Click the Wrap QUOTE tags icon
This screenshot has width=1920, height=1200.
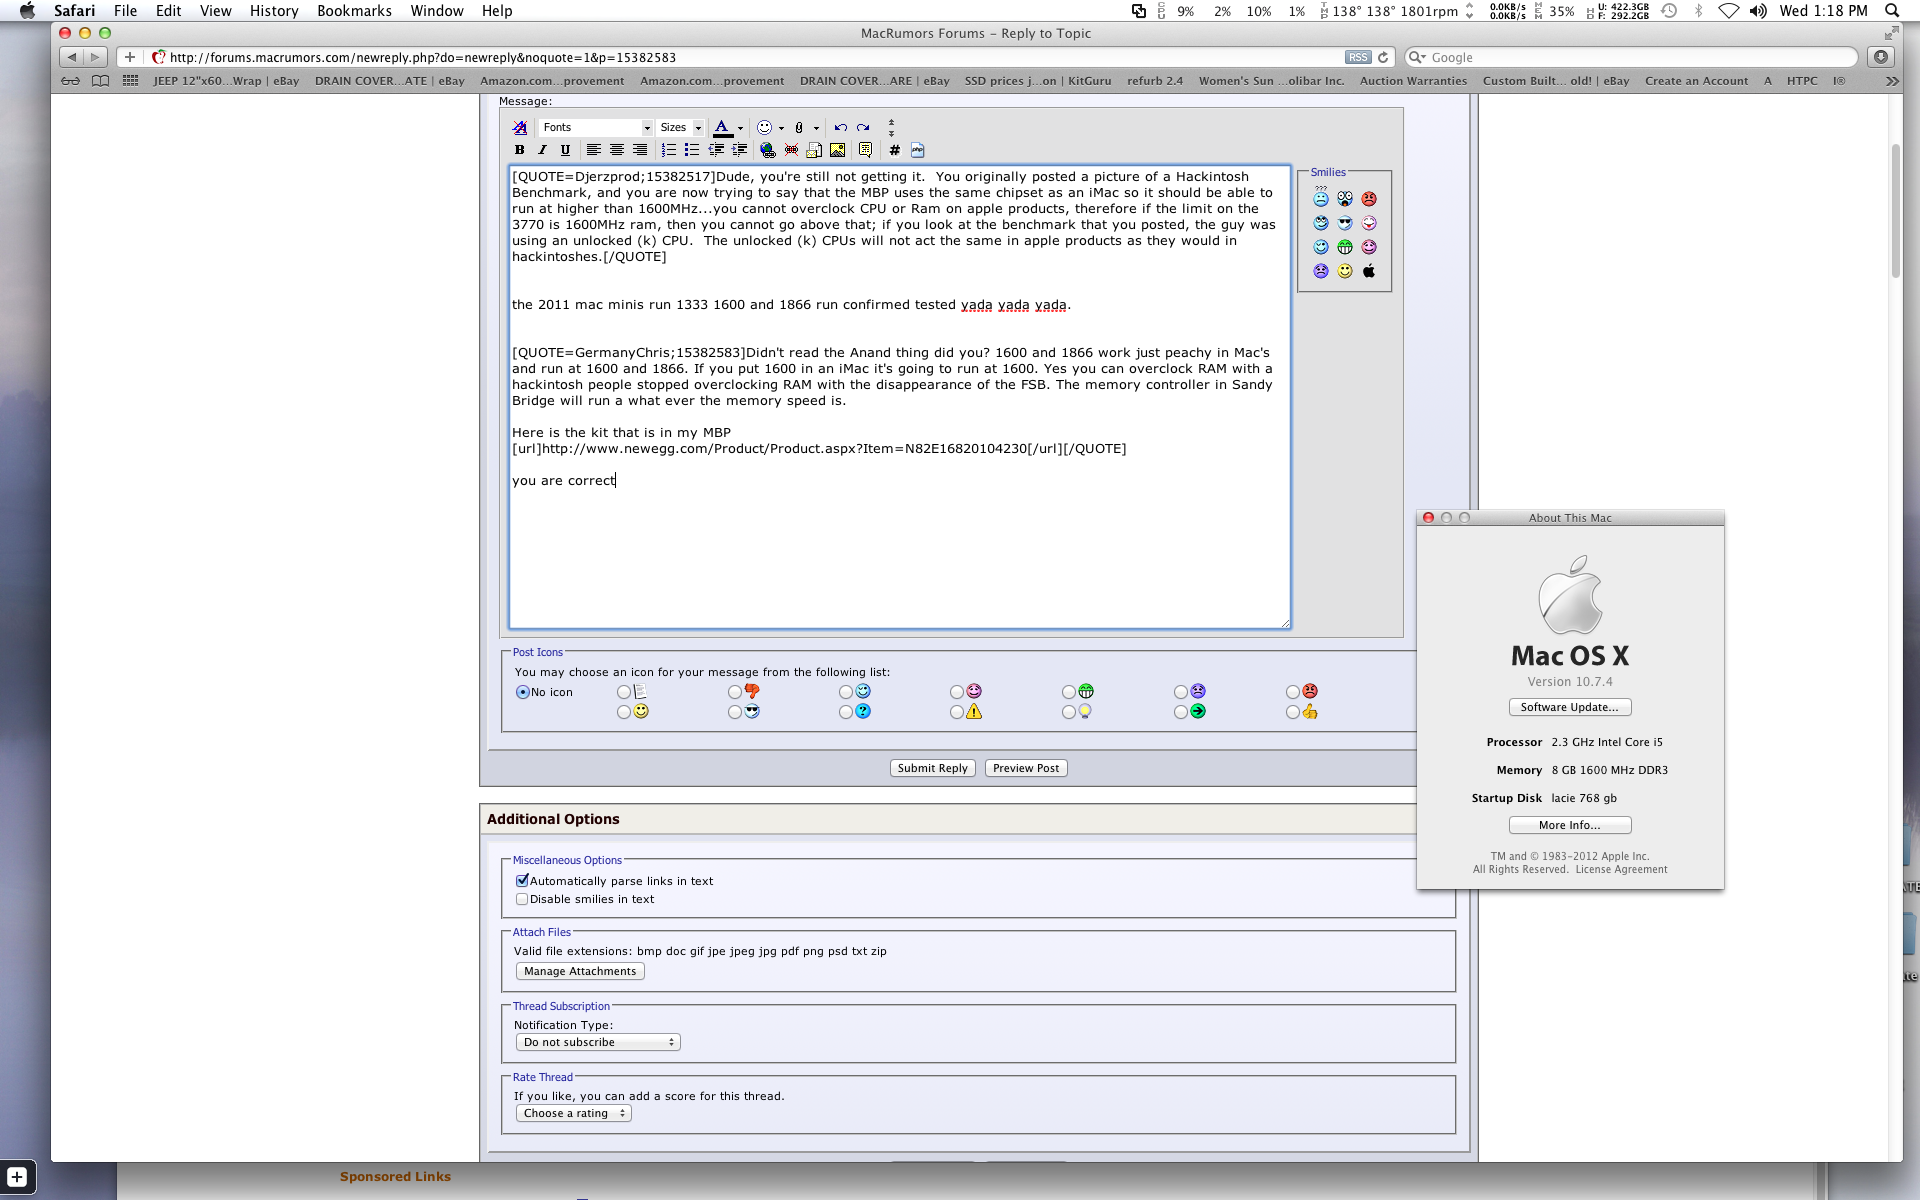coord(865,150)
